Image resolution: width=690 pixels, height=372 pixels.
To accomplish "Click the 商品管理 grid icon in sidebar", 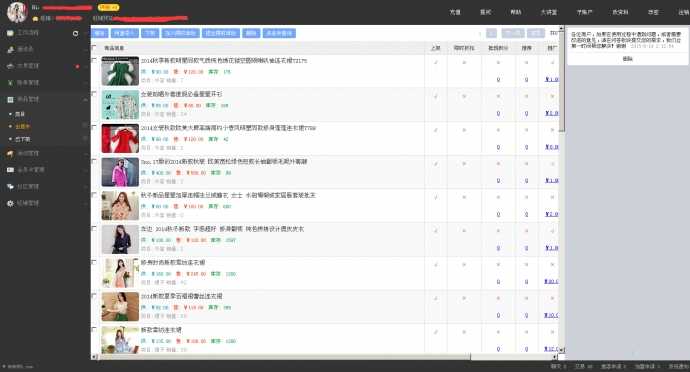I will (10, 99).
